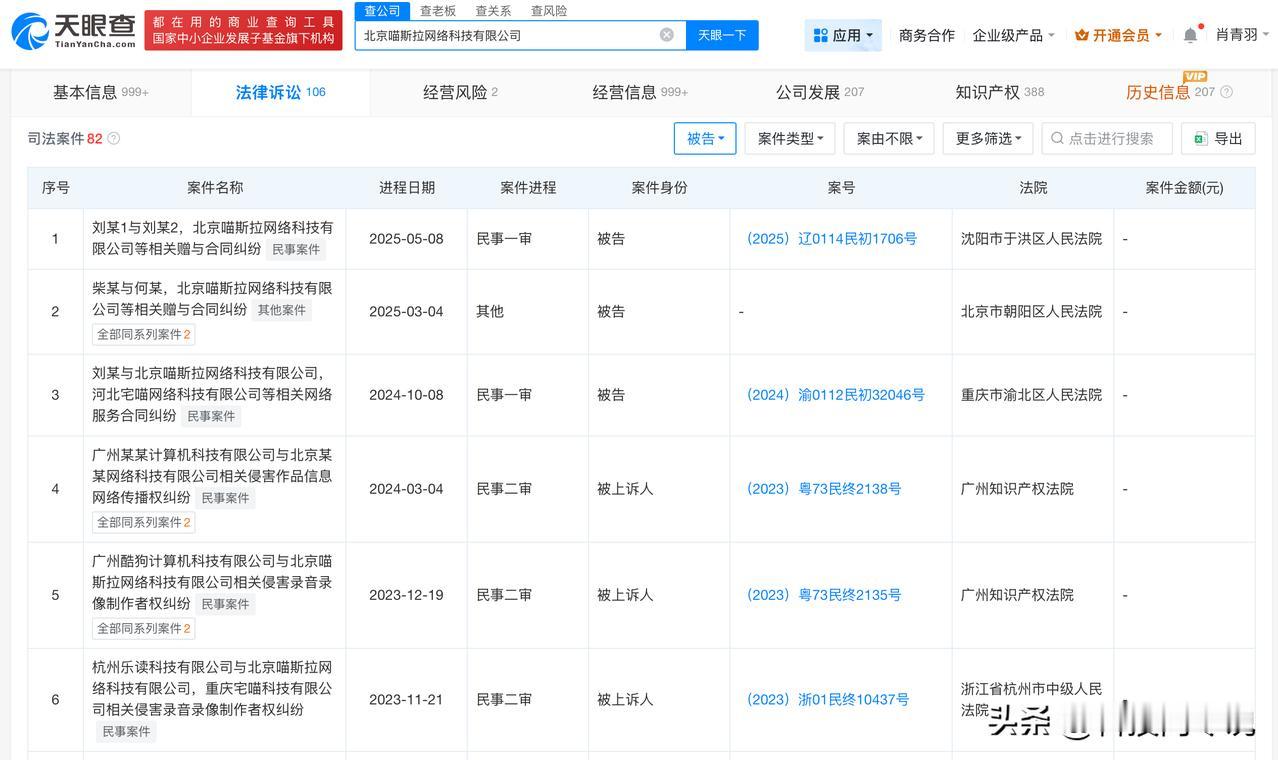Open the 经营信息 tab
Image resolution: width=1278 pixels, height=760 pixels.
click(x=640, y=92)
